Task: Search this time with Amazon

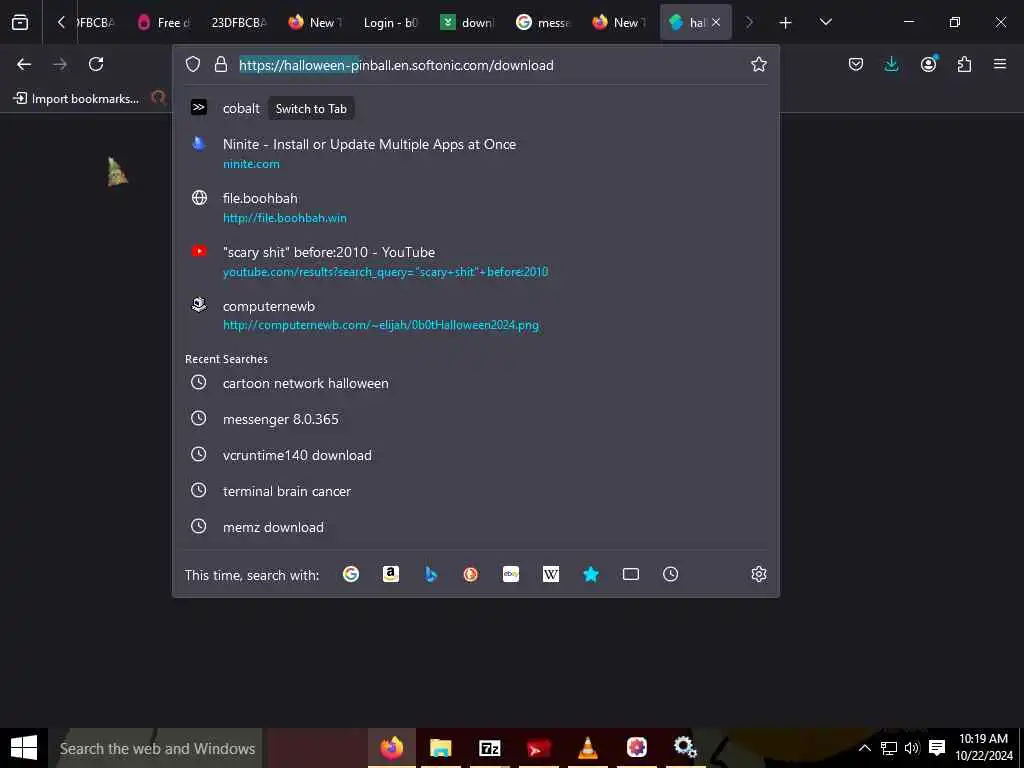Action: [x=391, y=574]
